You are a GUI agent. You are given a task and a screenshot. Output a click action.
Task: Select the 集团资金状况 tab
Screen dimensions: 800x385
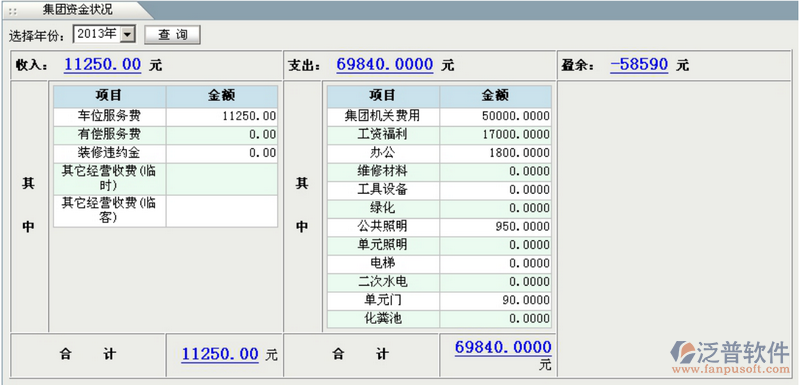78,9
